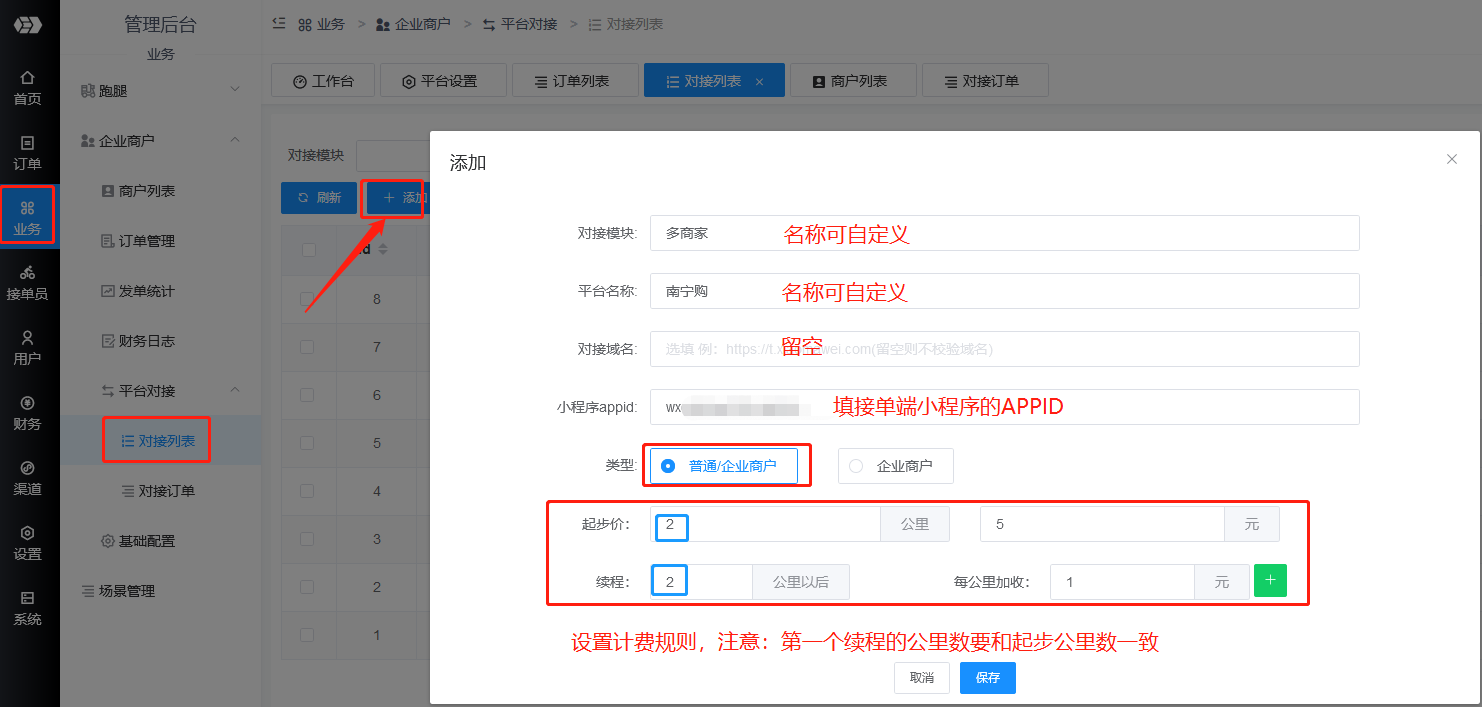Click the 续程 kilometers input
Viewport: 1482px width, 707px height.
(x=701, y=582)
